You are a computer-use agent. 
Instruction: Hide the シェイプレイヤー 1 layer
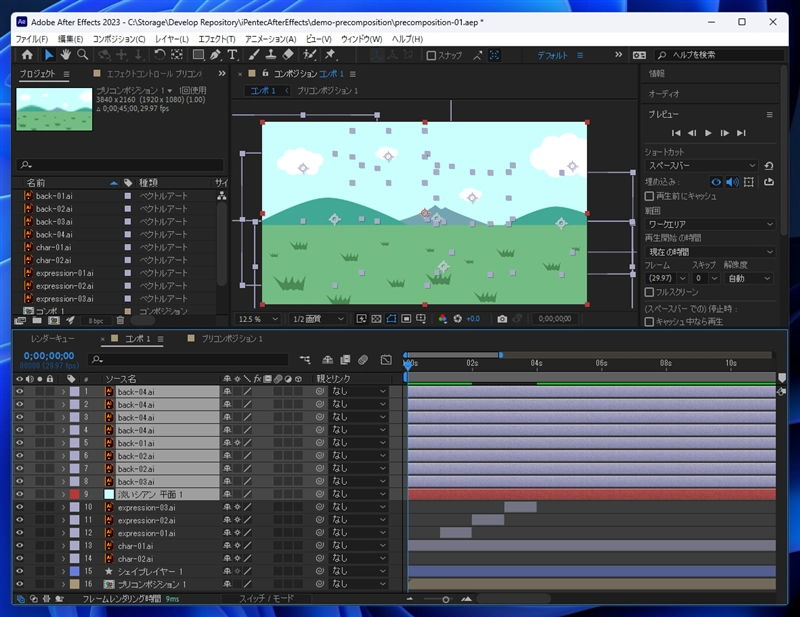[x=19, y=571]
